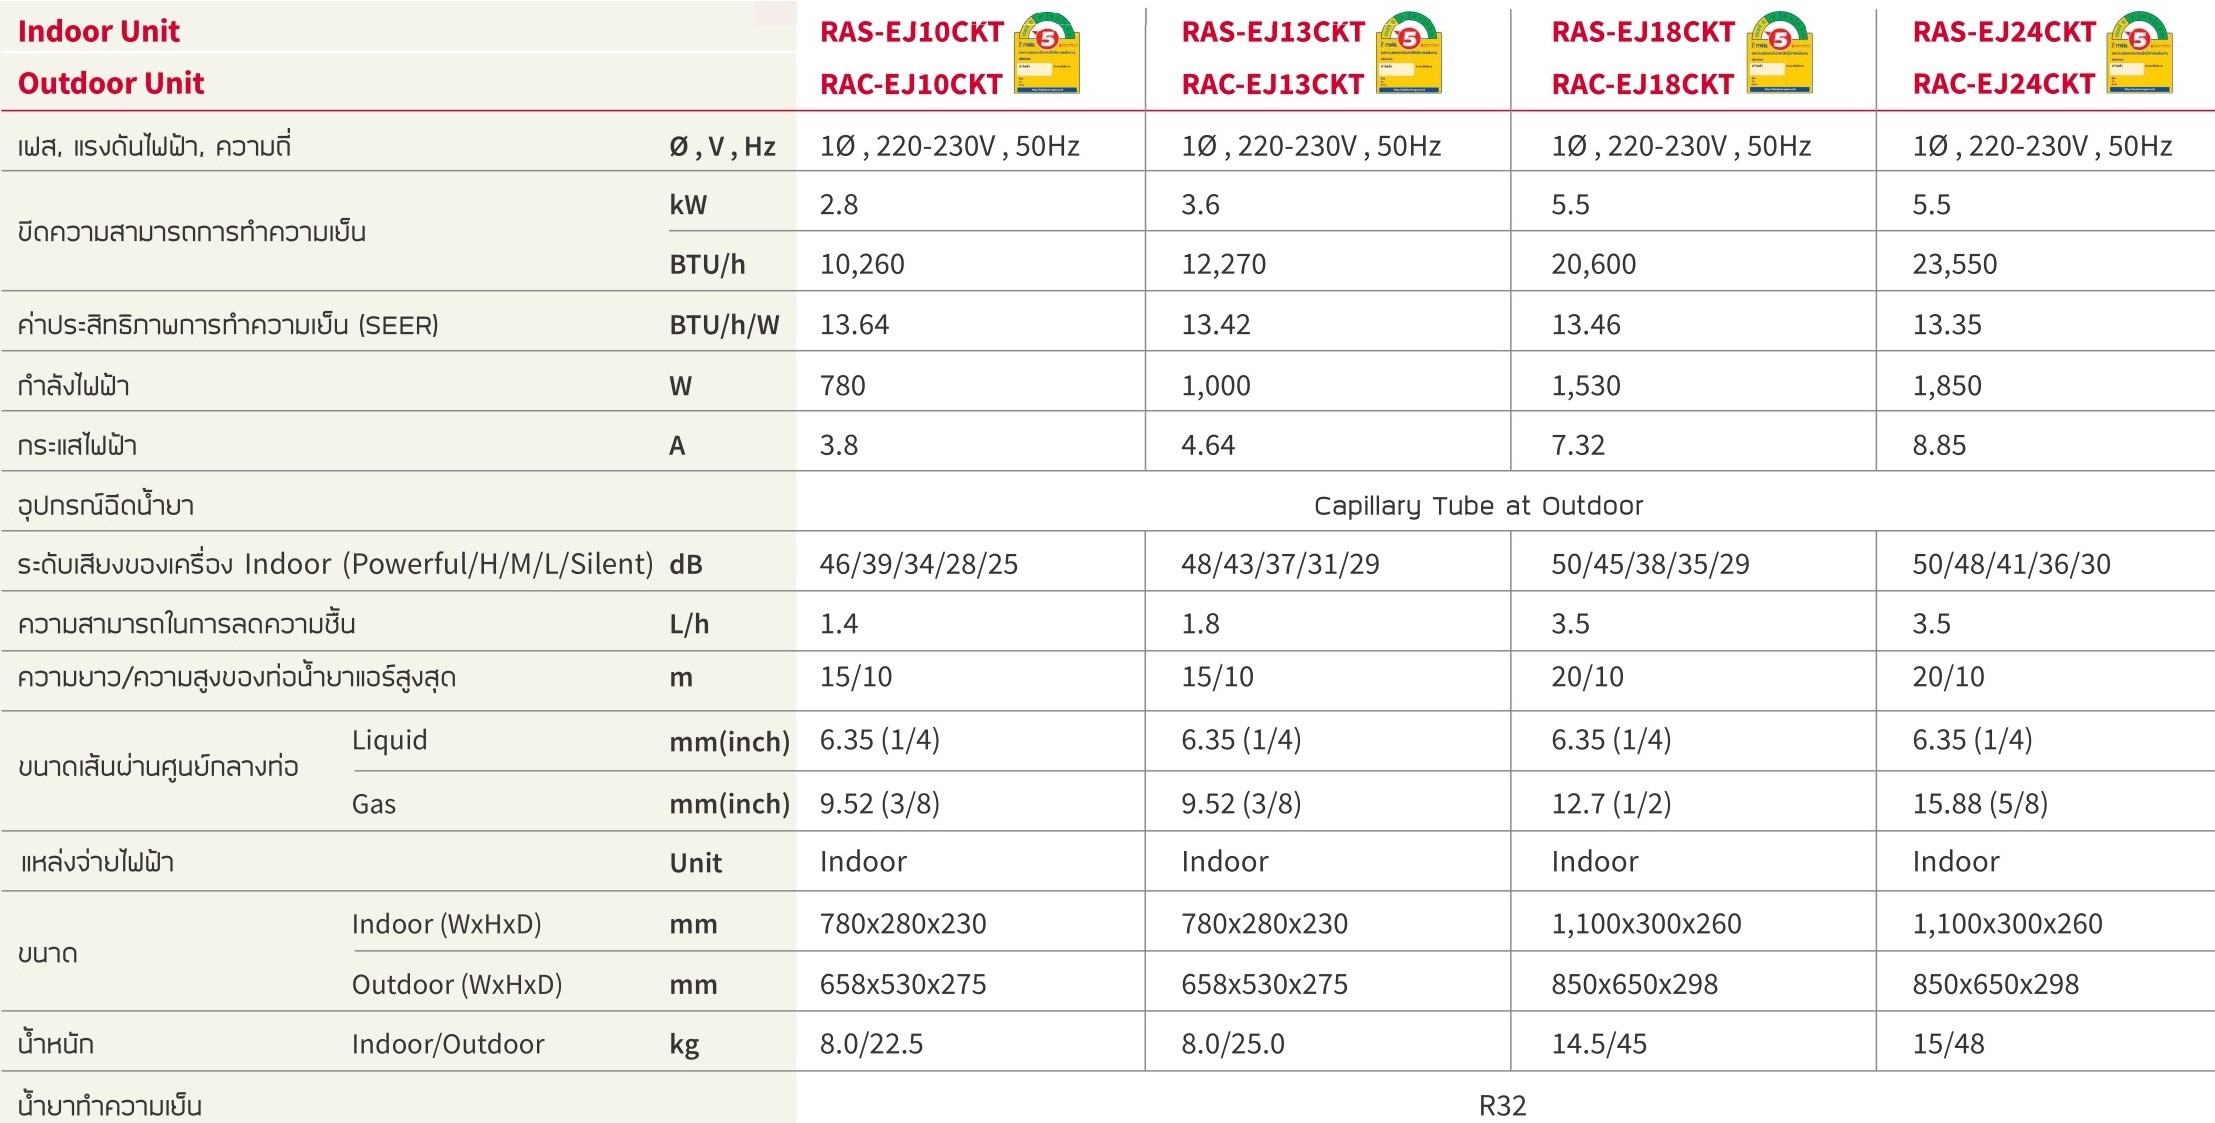The width and height of the screenshot is (2215, 1123).
Task: Select gas pipe size 15.88 (5/8)
Action: click(1980, 804)
